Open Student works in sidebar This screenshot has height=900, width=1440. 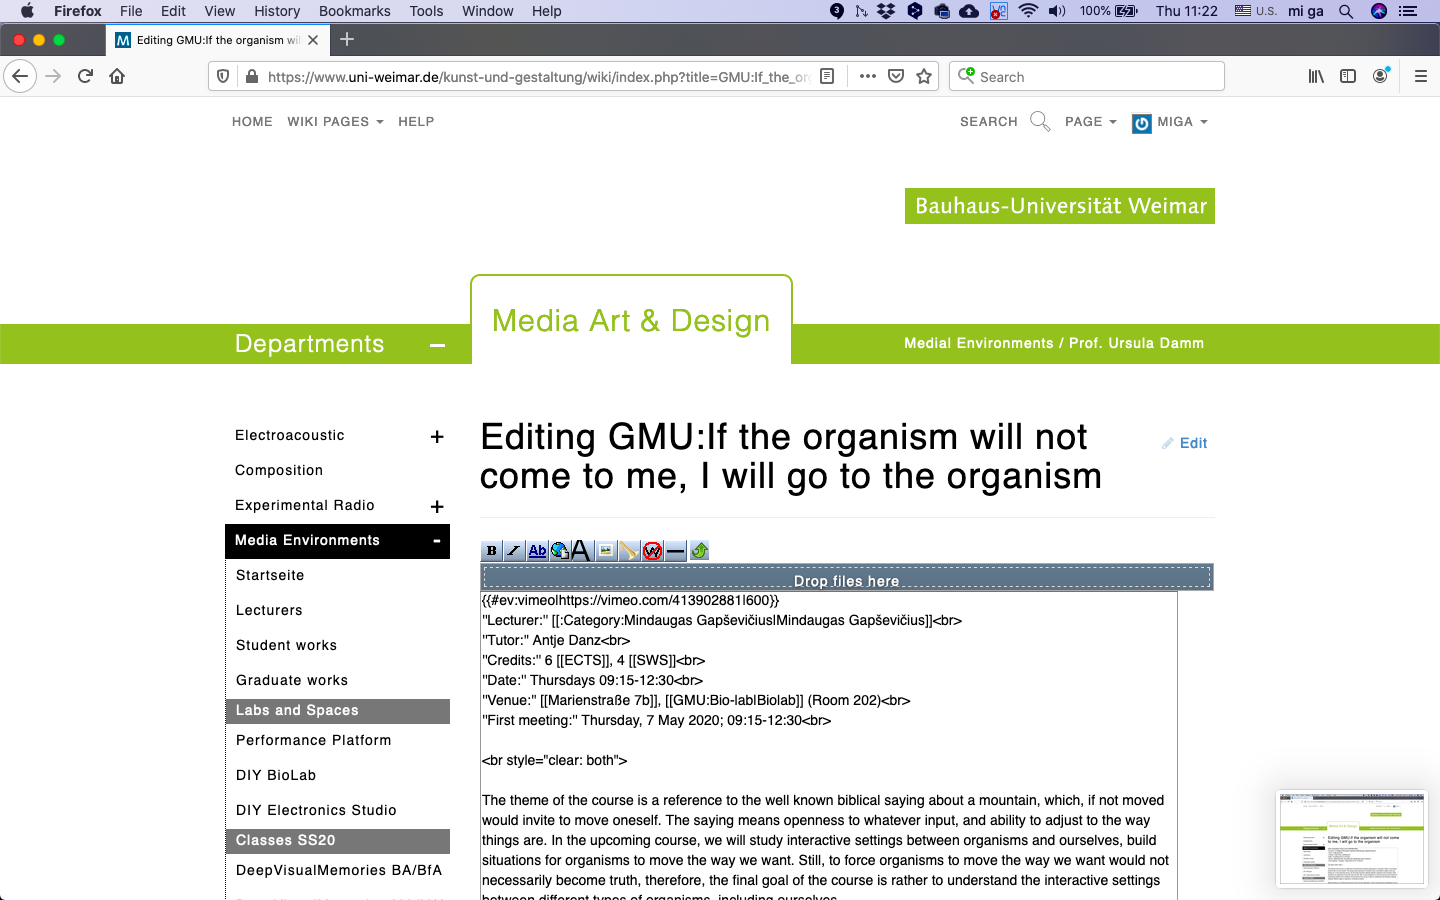pos(286,646)
